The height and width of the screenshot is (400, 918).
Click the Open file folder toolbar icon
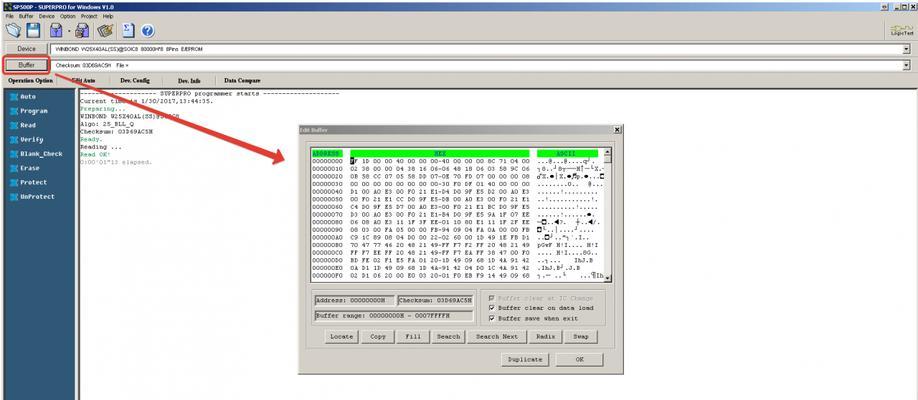(13, 30)
